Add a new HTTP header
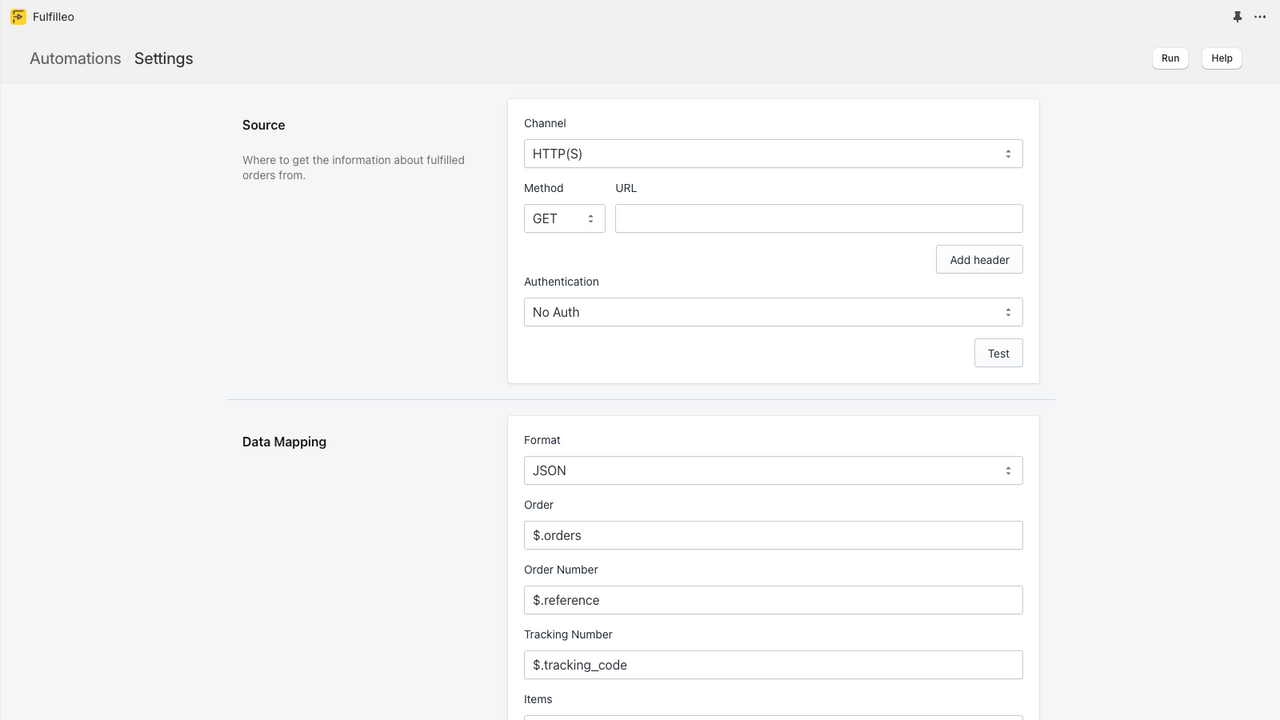The image size is (1280, 720). tap(979, 259)
